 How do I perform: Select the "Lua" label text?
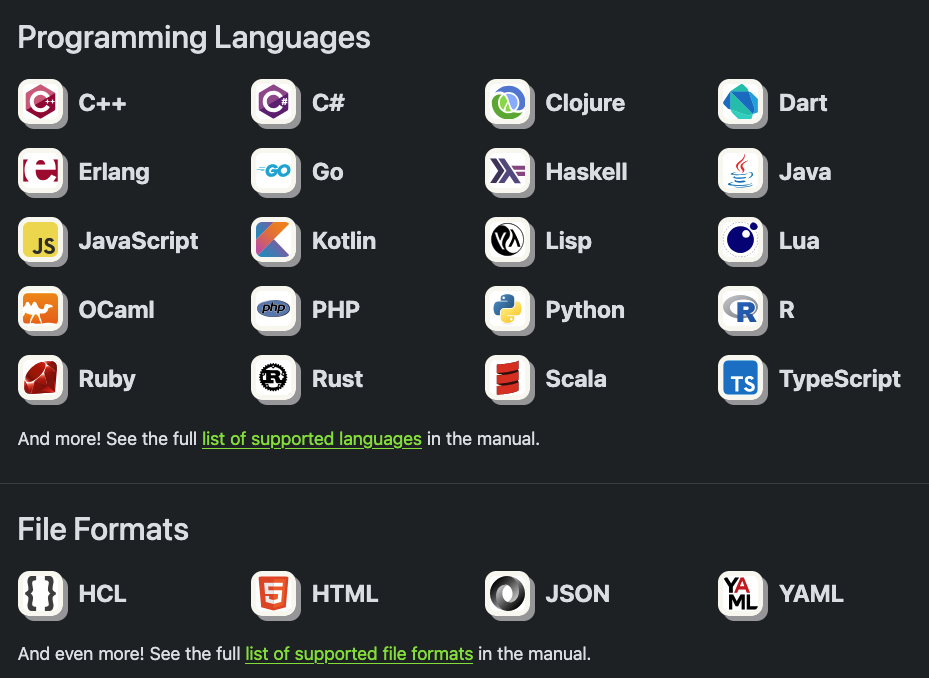click(x=799, y=241)
